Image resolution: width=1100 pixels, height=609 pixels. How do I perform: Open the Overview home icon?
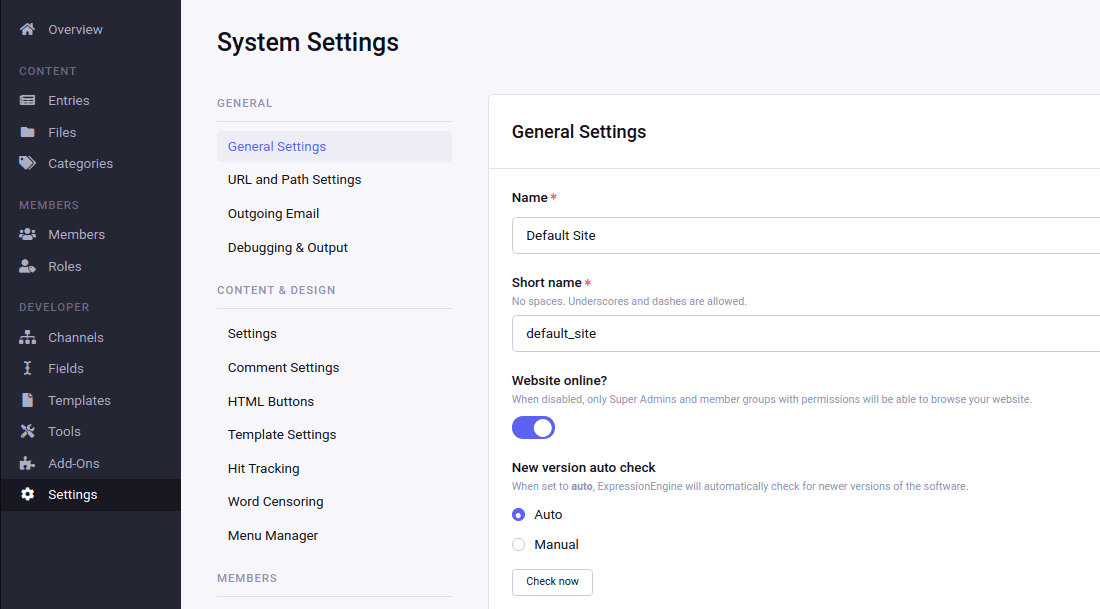(x=27, y=28)
